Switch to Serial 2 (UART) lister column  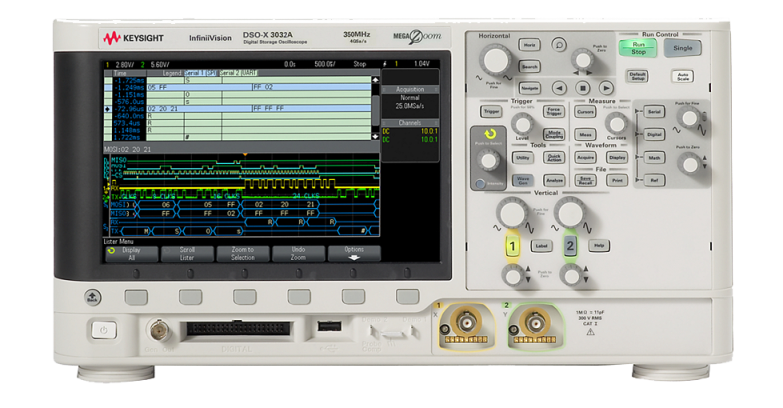(238, 73)
